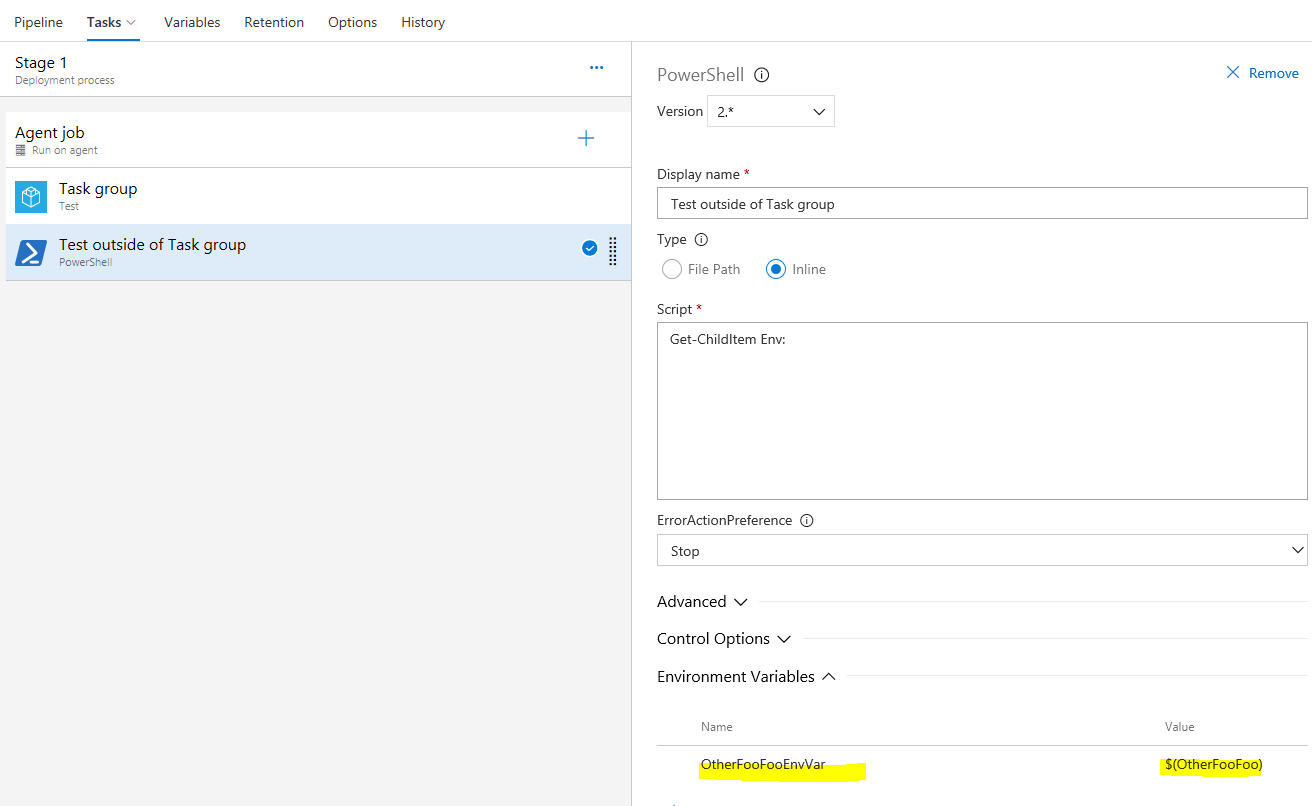
Task: Open the History tab
Action: (x=423, y=22)
